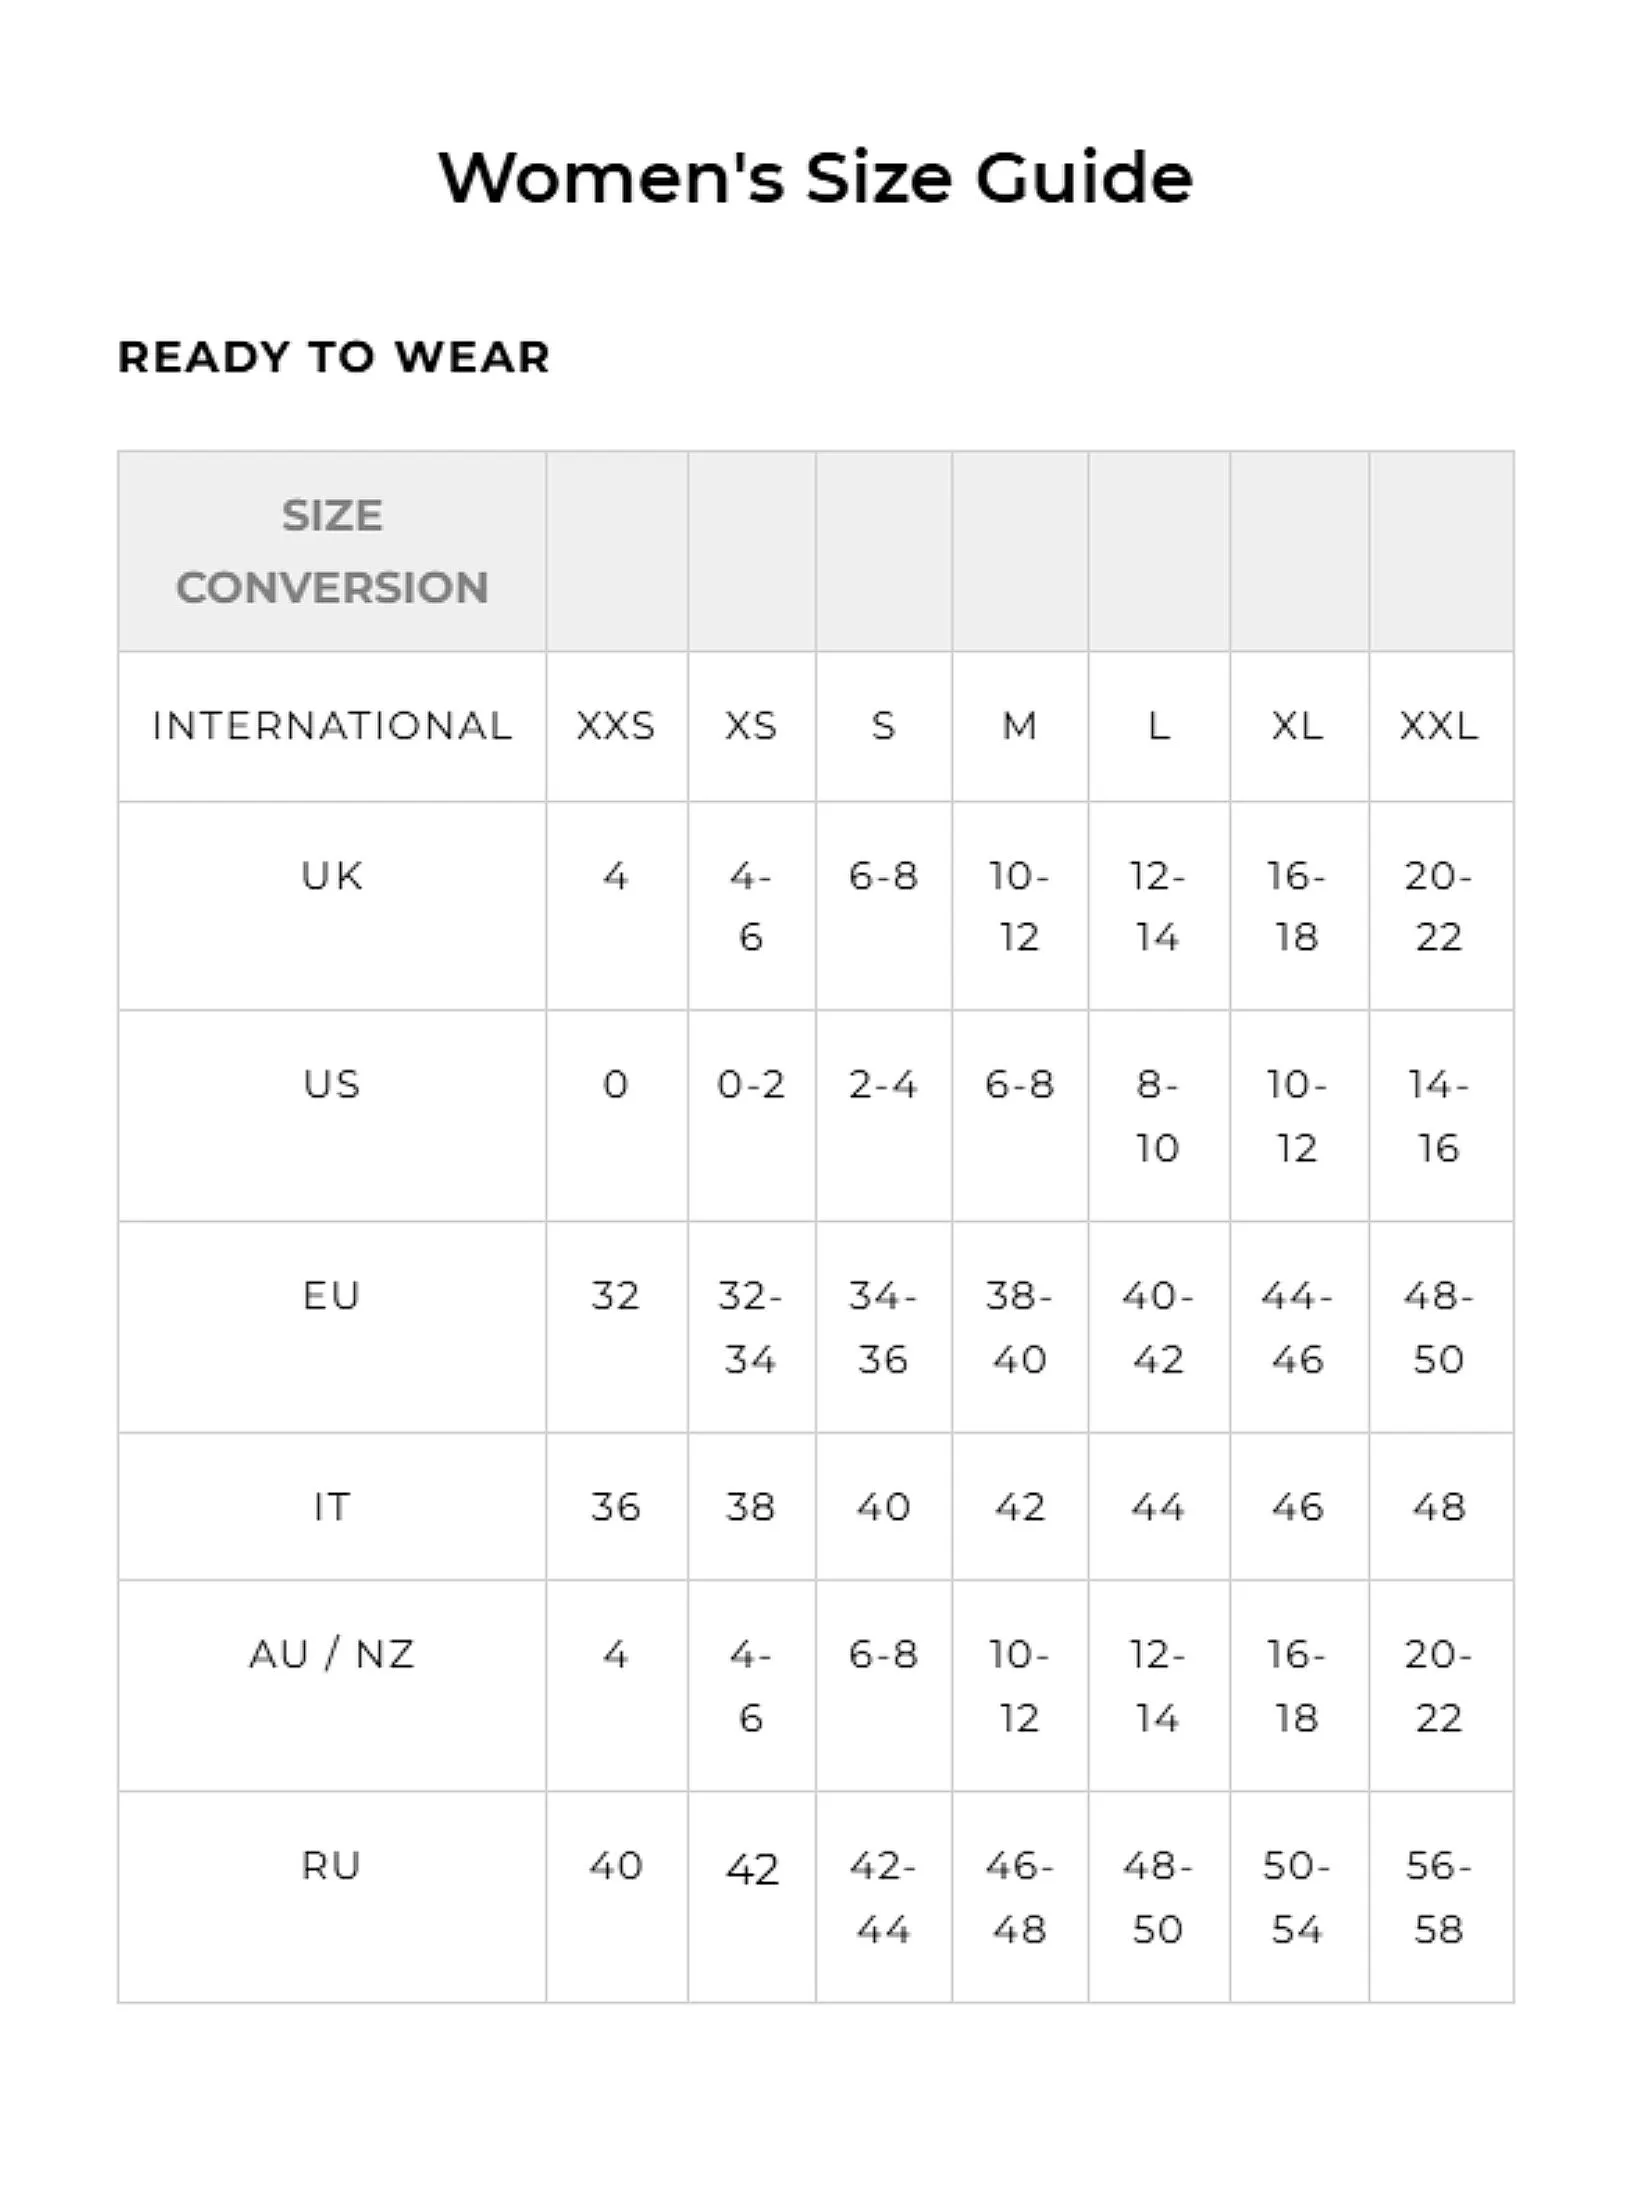Click the US 14-16 cell
This screenshot has height=2199, width=1650.
click(1438, 1116)
